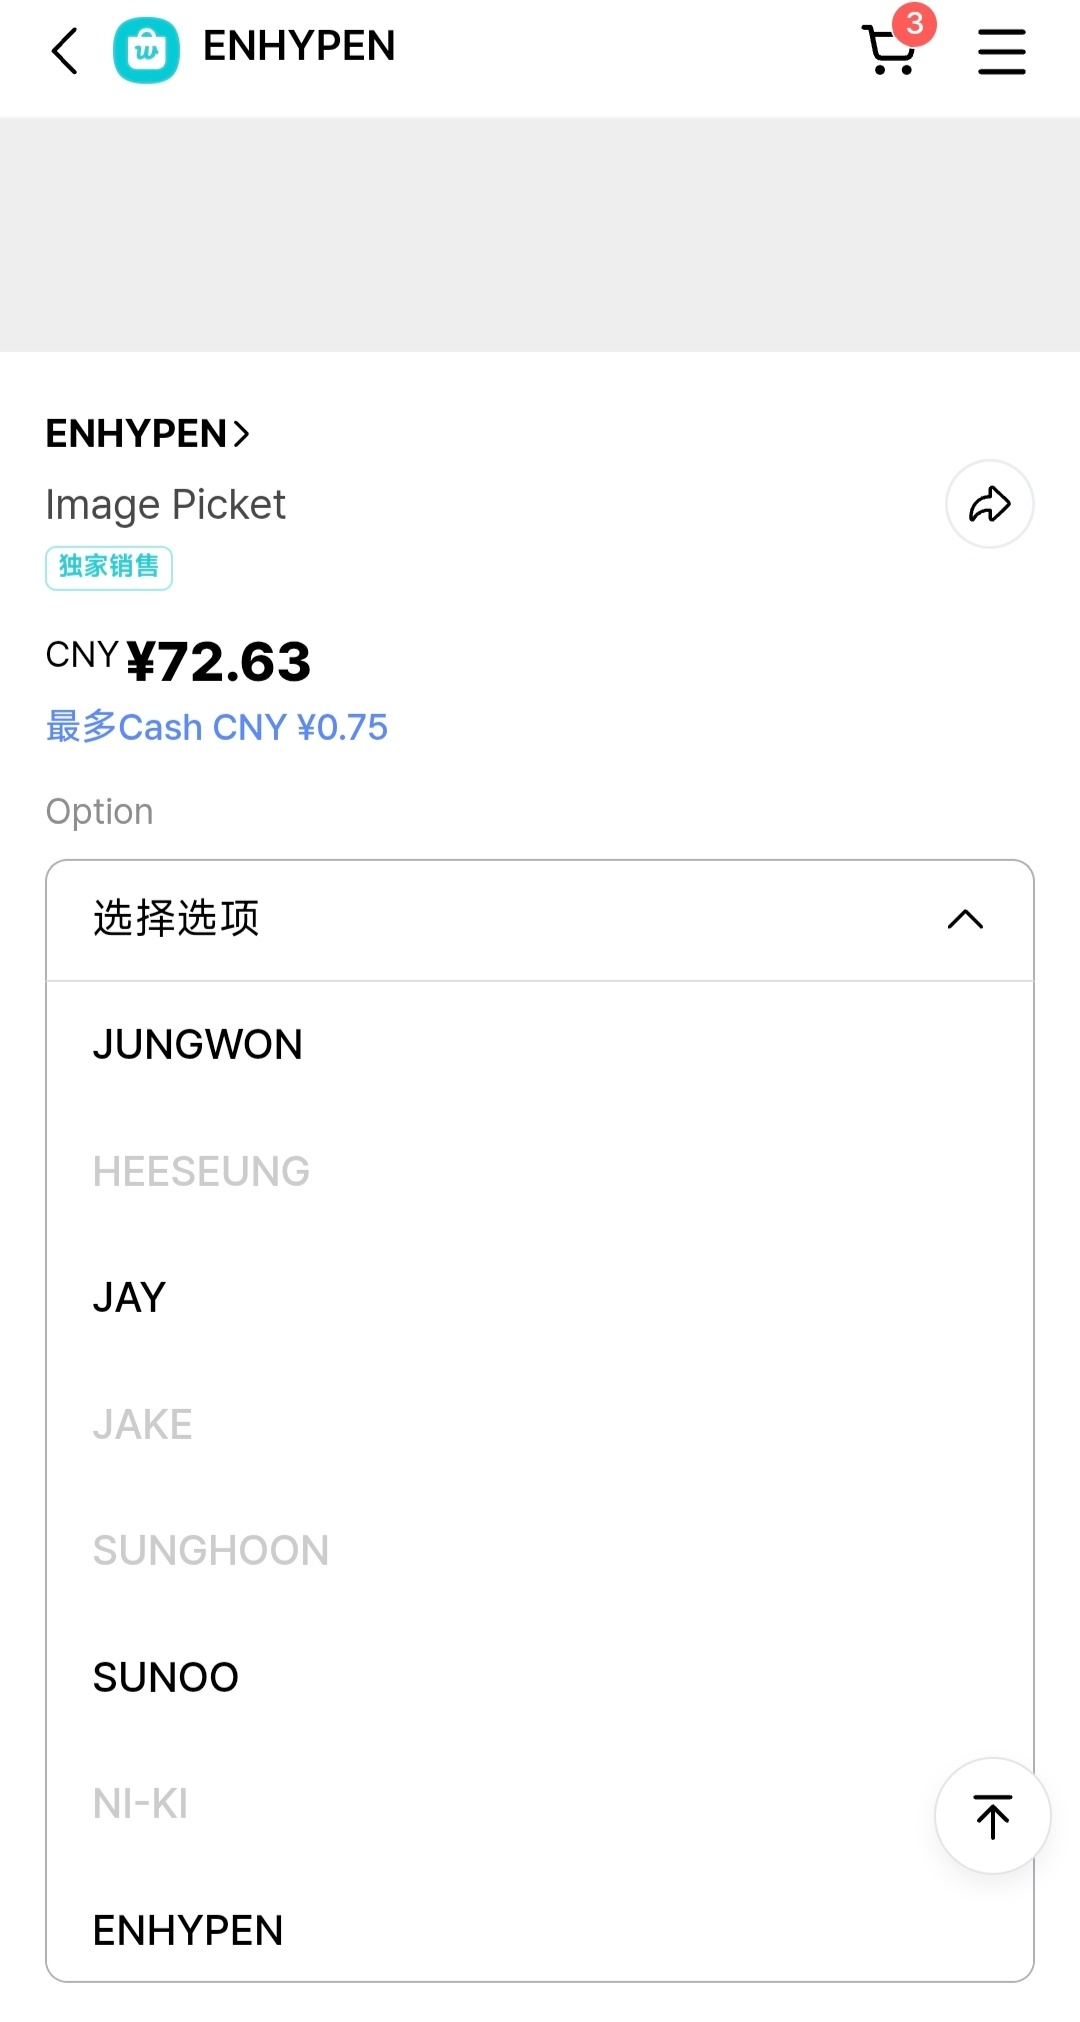Tap the red cart badge showing 3

[x=914, y=24]
